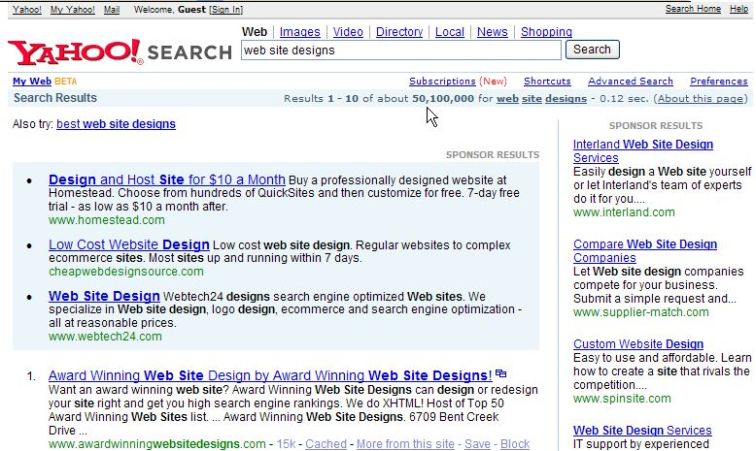Open the Search Home link
Screen dimensions: 756x451
693,9
